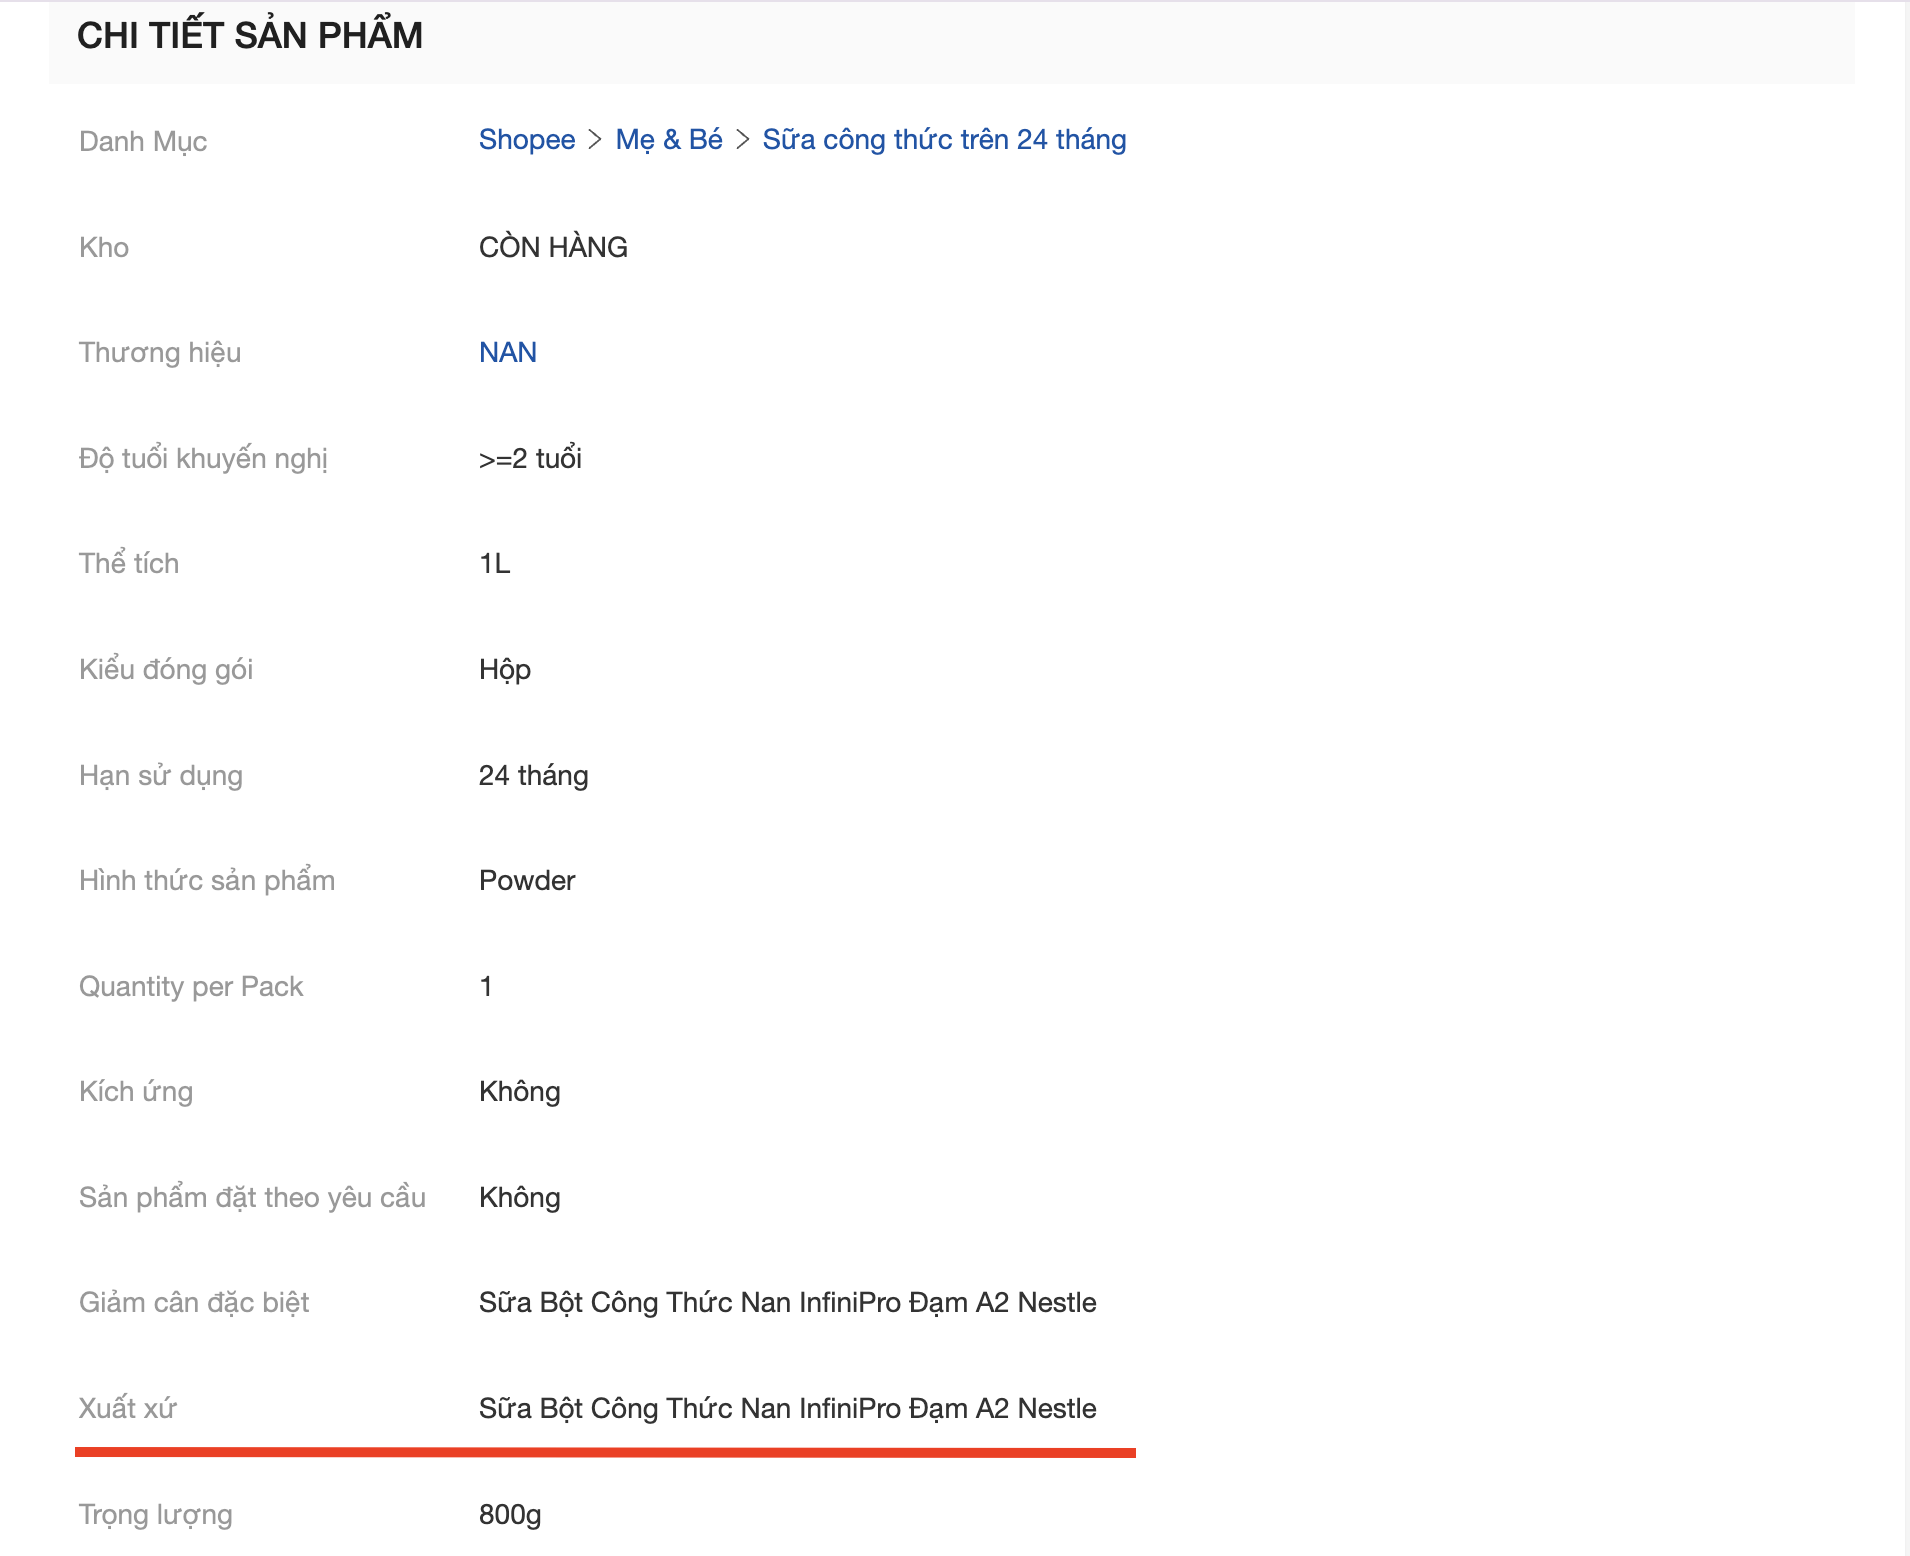Select the Giảm cân đặc biệt label
The height and width of the screenshot is (1556, 1910).
(194, 1302)
